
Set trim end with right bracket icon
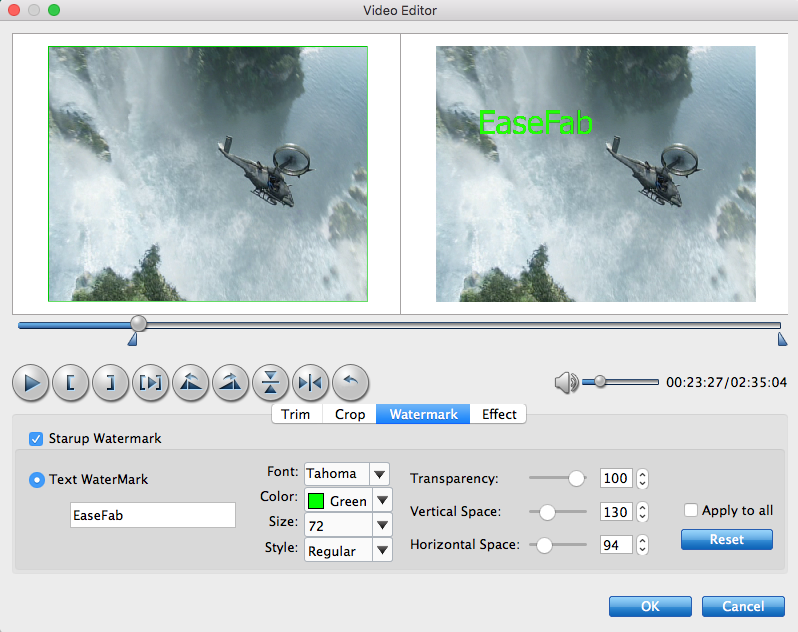[x=111, y=382]
